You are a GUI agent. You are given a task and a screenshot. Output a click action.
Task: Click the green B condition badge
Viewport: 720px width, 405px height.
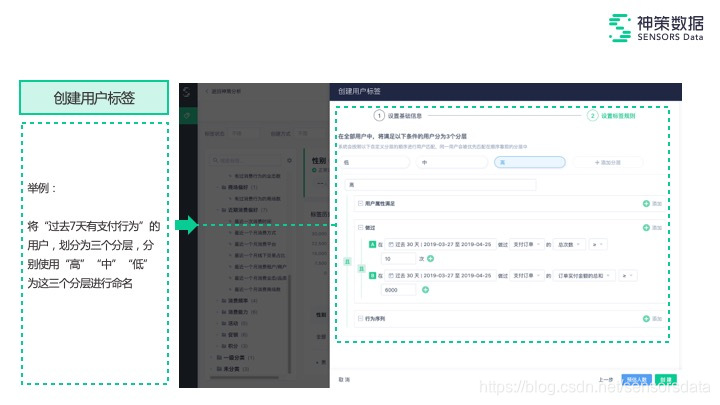[372, 276]
